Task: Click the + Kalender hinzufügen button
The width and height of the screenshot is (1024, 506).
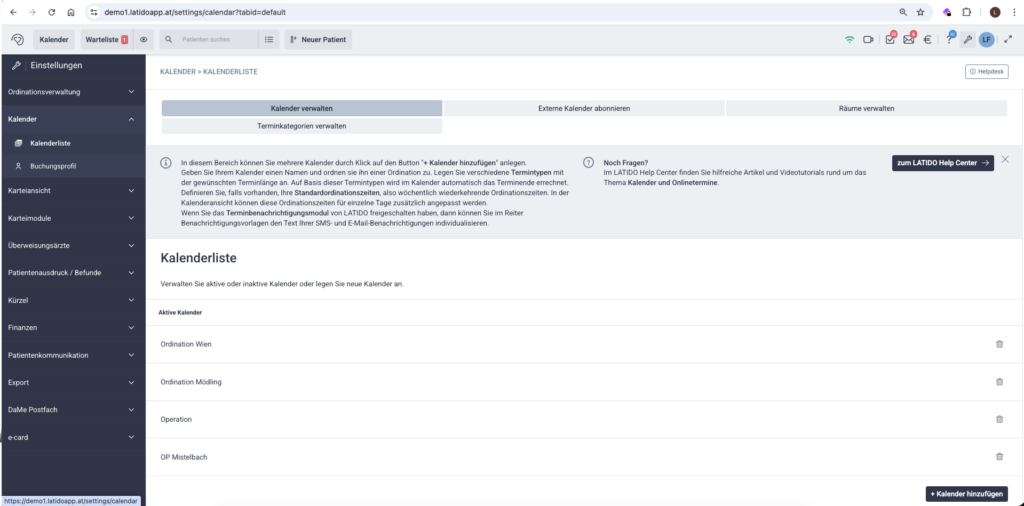Action: tap(966, 494)
